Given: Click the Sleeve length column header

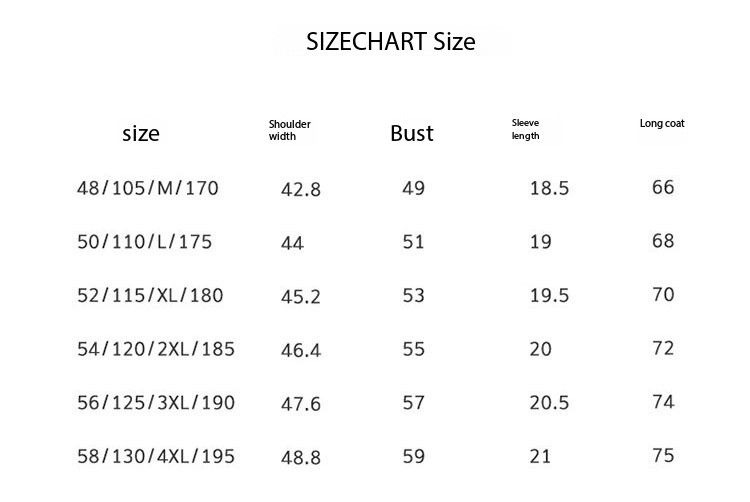Looking at the screenshot, I should tap(526, 129).
